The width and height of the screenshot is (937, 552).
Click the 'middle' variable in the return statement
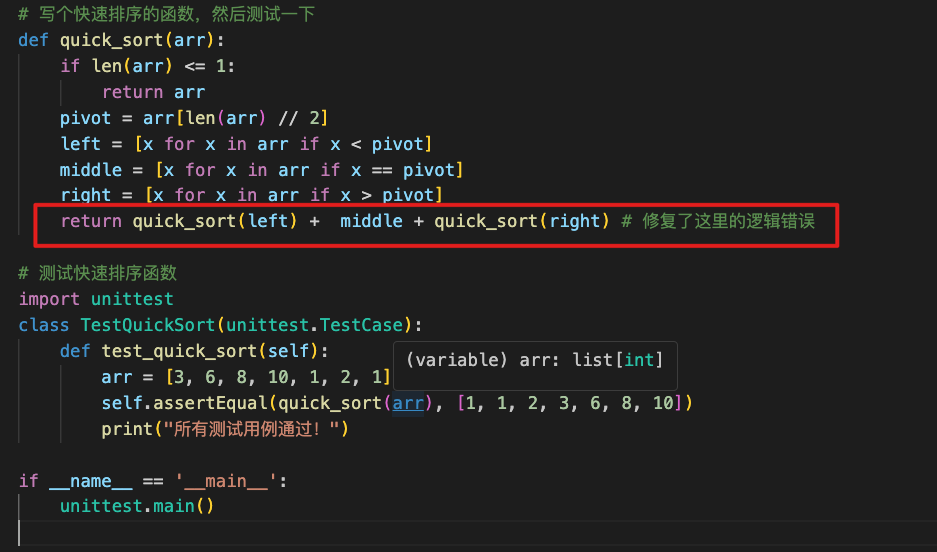point(371,221)
